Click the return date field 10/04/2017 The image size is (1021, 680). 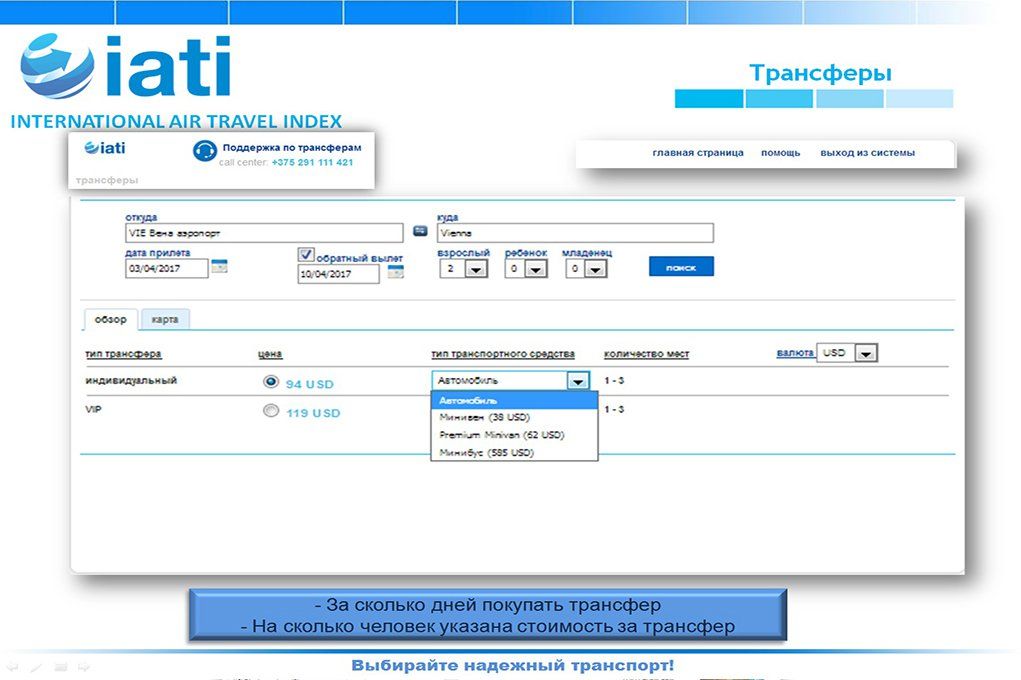tap(339, 274)
